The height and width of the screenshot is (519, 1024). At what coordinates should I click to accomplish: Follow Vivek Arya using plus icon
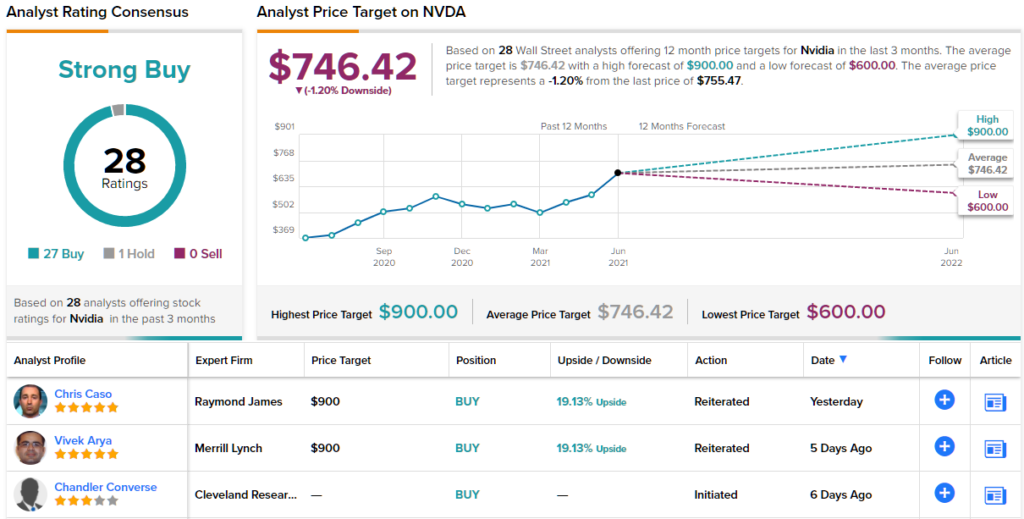click(944, 447)
